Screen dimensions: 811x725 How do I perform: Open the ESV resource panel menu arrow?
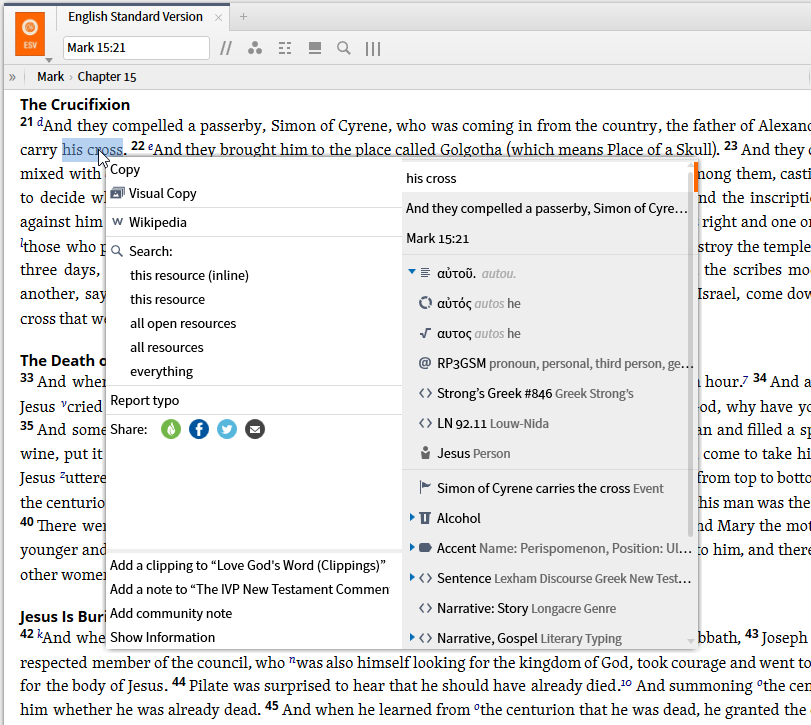pos(49,61)
